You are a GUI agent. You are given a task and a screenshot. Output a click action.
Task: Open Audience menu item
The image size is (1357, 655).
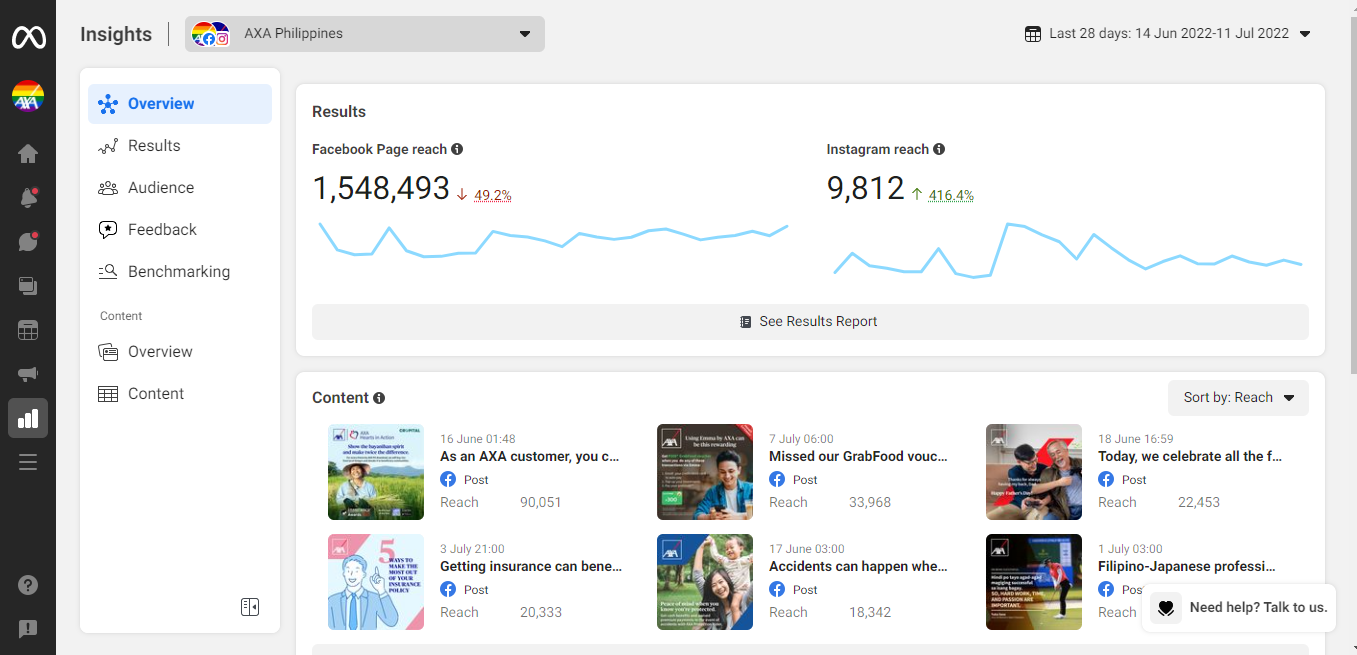[x=180, y=188]
